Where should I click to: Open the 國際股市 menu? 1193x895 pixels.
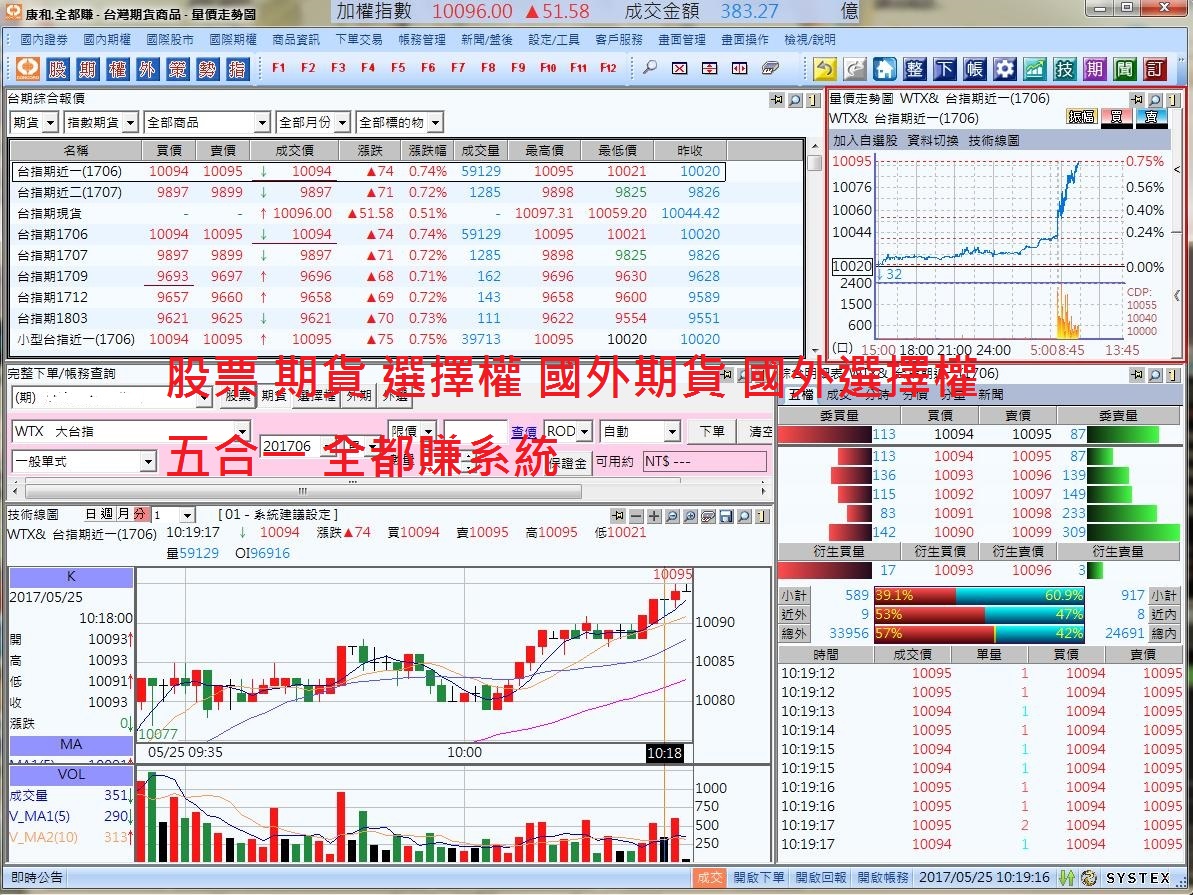coord(170,40)
